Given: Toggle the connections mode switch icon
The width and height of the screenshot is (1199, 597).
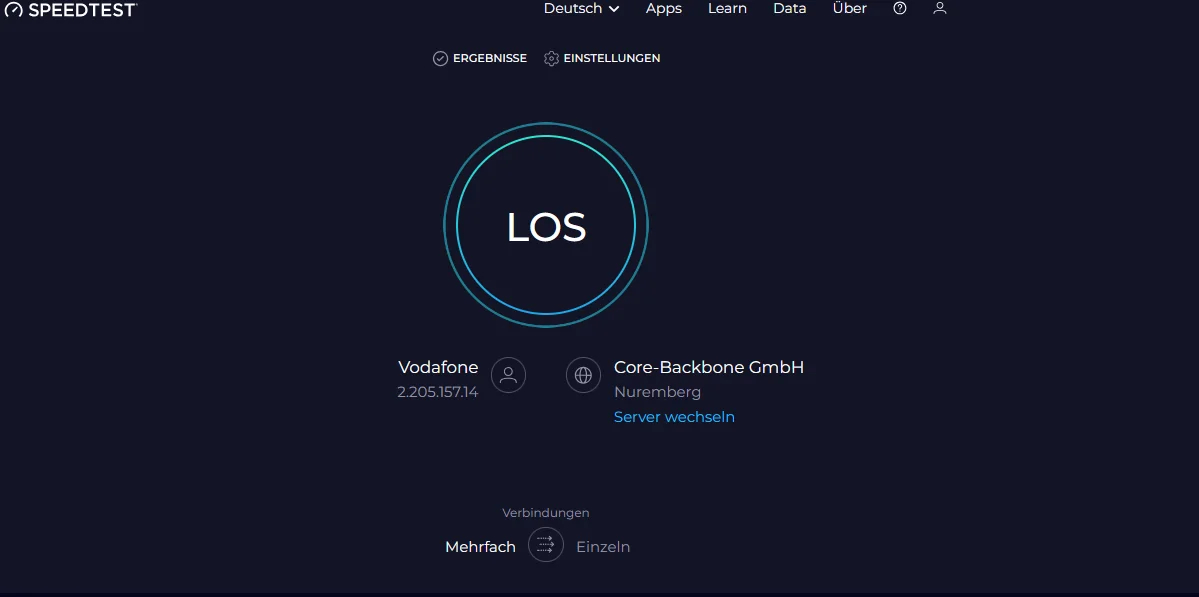Looking at the screenshot, I should 546,545.
